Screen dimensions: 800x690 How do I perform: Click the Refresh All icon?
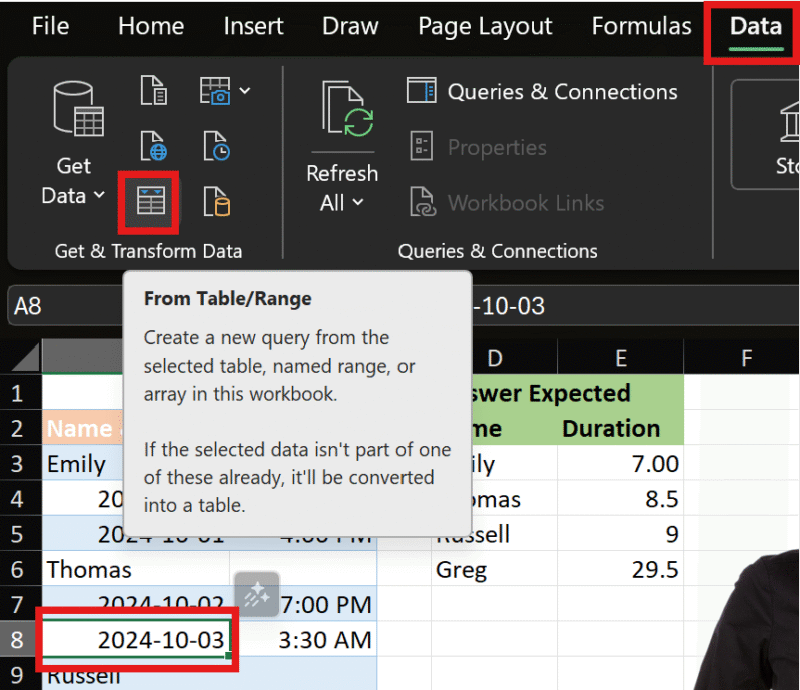coord(342,105)
